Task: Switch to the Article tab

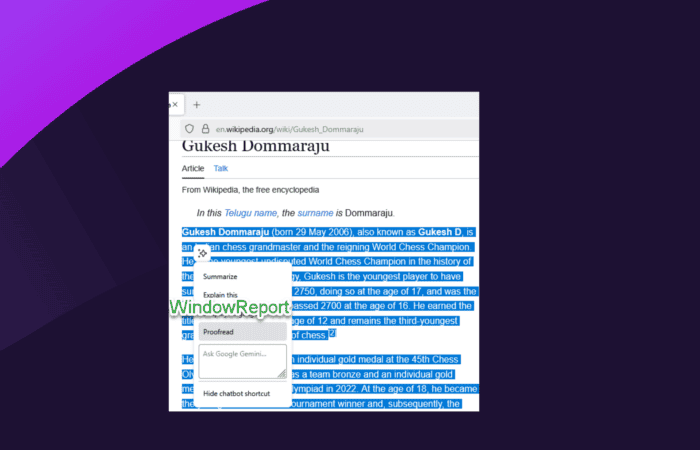Action: tap(193, 168)
